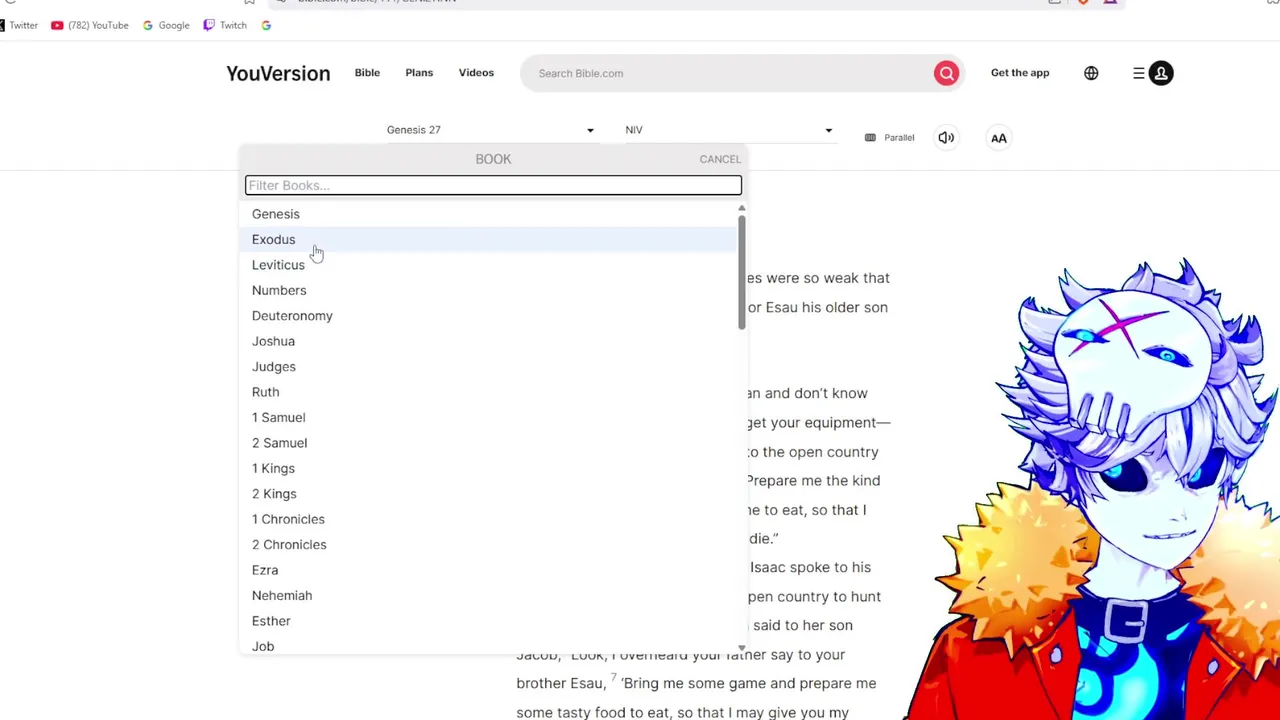This screenshot has height=720, width=1280.
Task: Click the red search magnifier button
Action: click(946, 73)
